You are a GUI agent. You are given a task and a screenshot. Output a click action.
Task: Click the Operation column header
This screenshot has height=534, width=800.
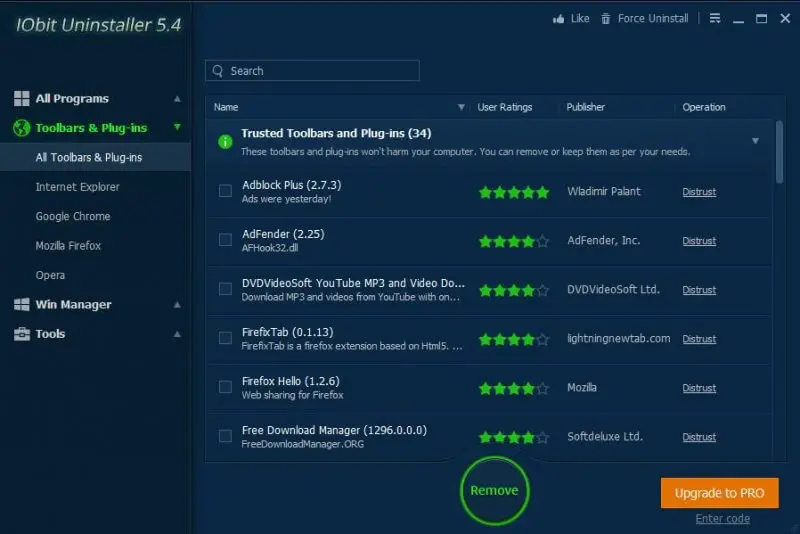point(704,107)
